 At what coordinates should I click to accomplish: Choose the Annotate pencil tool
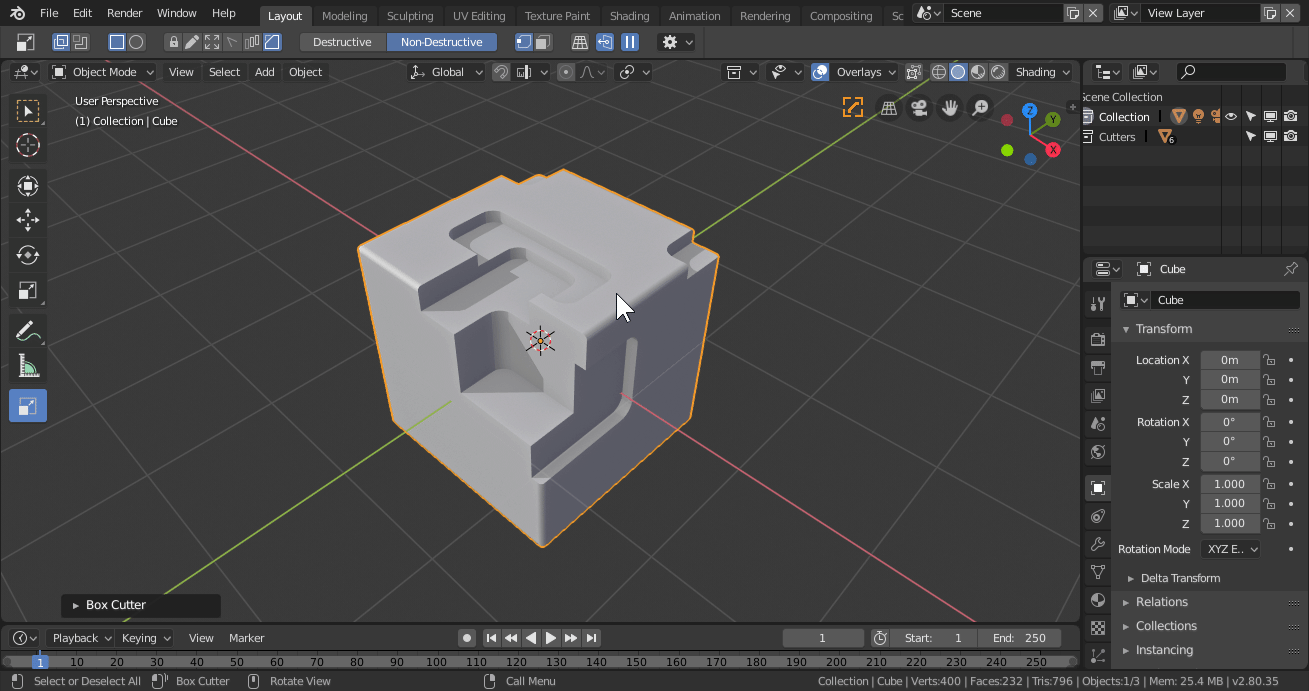point(28,331)
